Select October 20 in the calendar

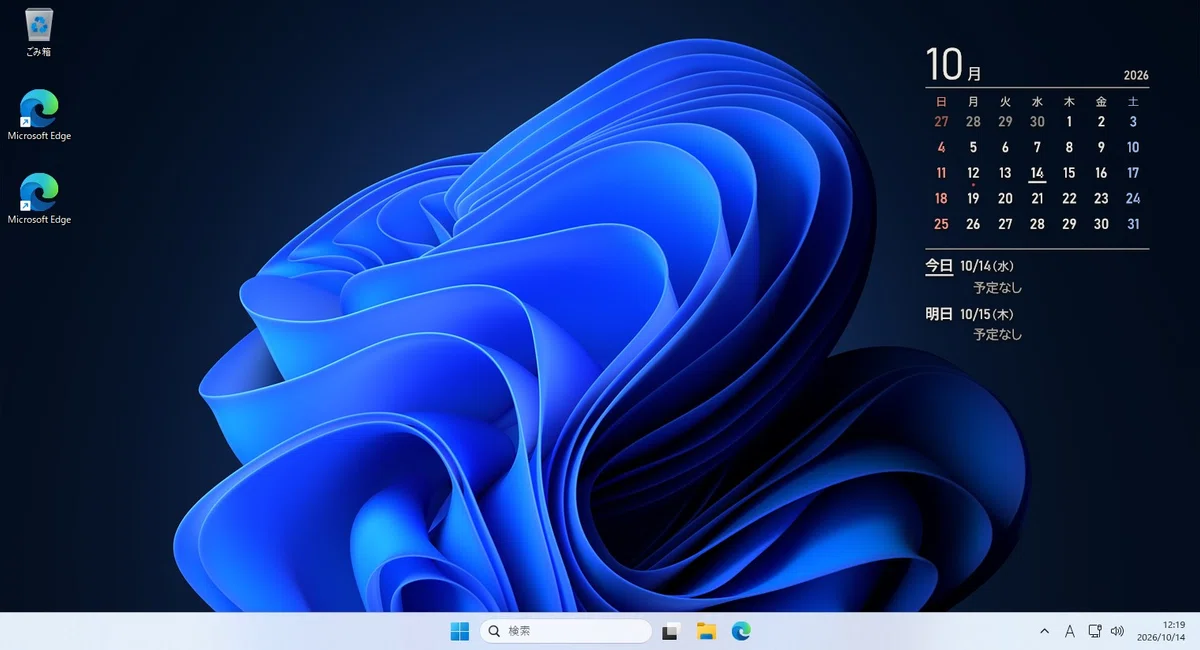tap(1005, 198)
